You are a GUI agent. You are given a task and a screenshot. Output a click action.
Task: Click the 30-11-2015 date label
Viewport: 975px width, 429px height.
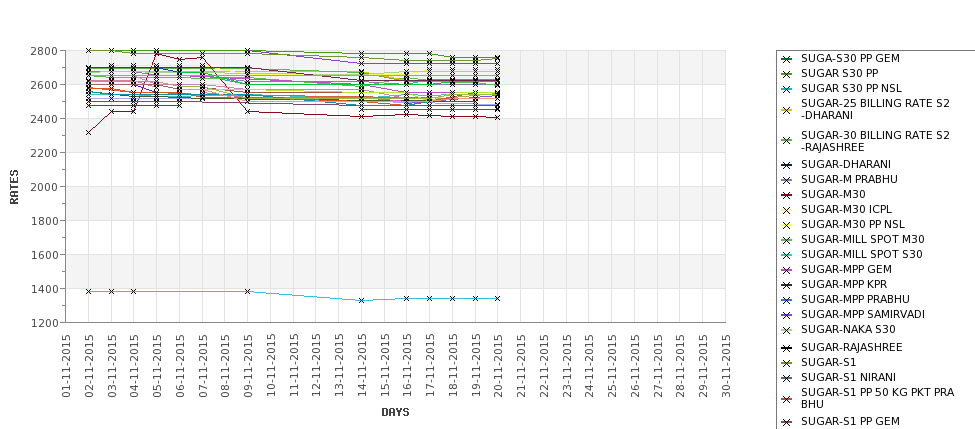(x=725, y=366)
